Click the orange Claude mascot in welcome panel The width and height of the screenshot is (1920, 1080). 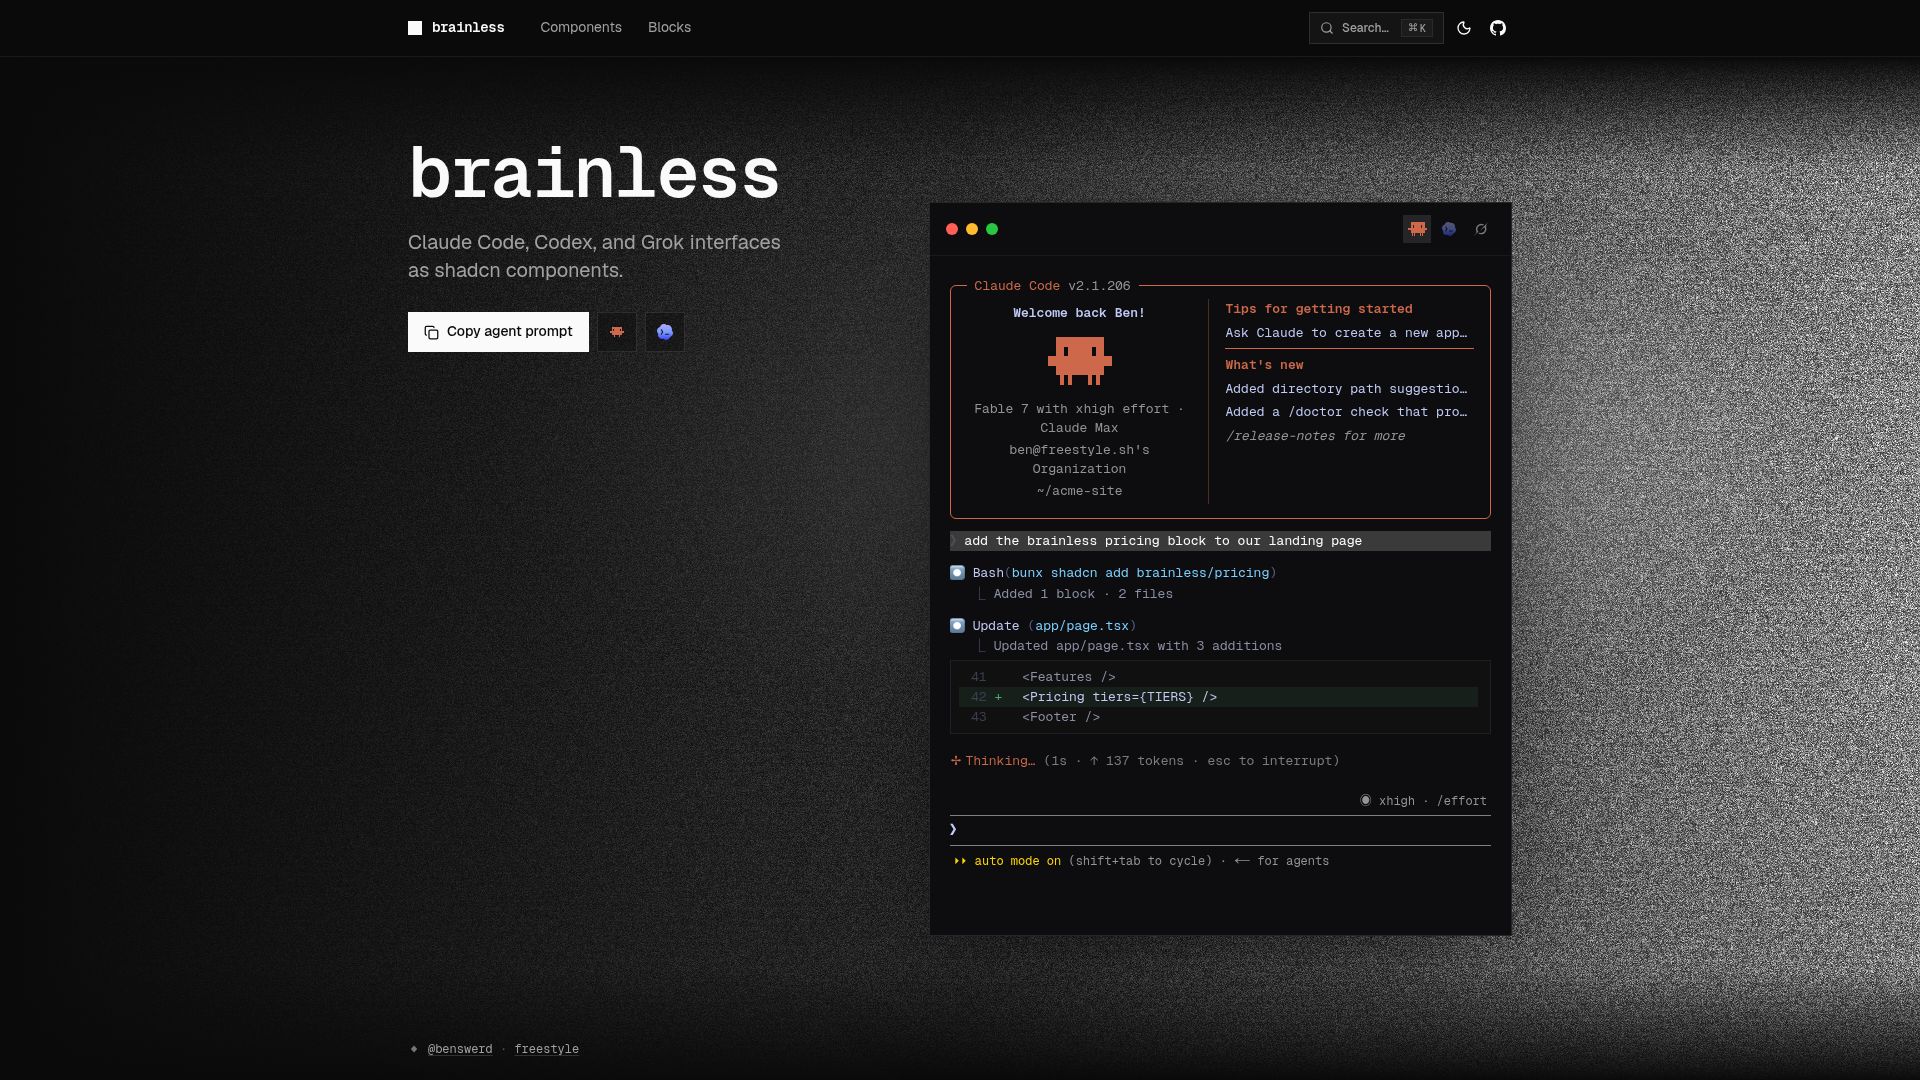point(1079,361)
